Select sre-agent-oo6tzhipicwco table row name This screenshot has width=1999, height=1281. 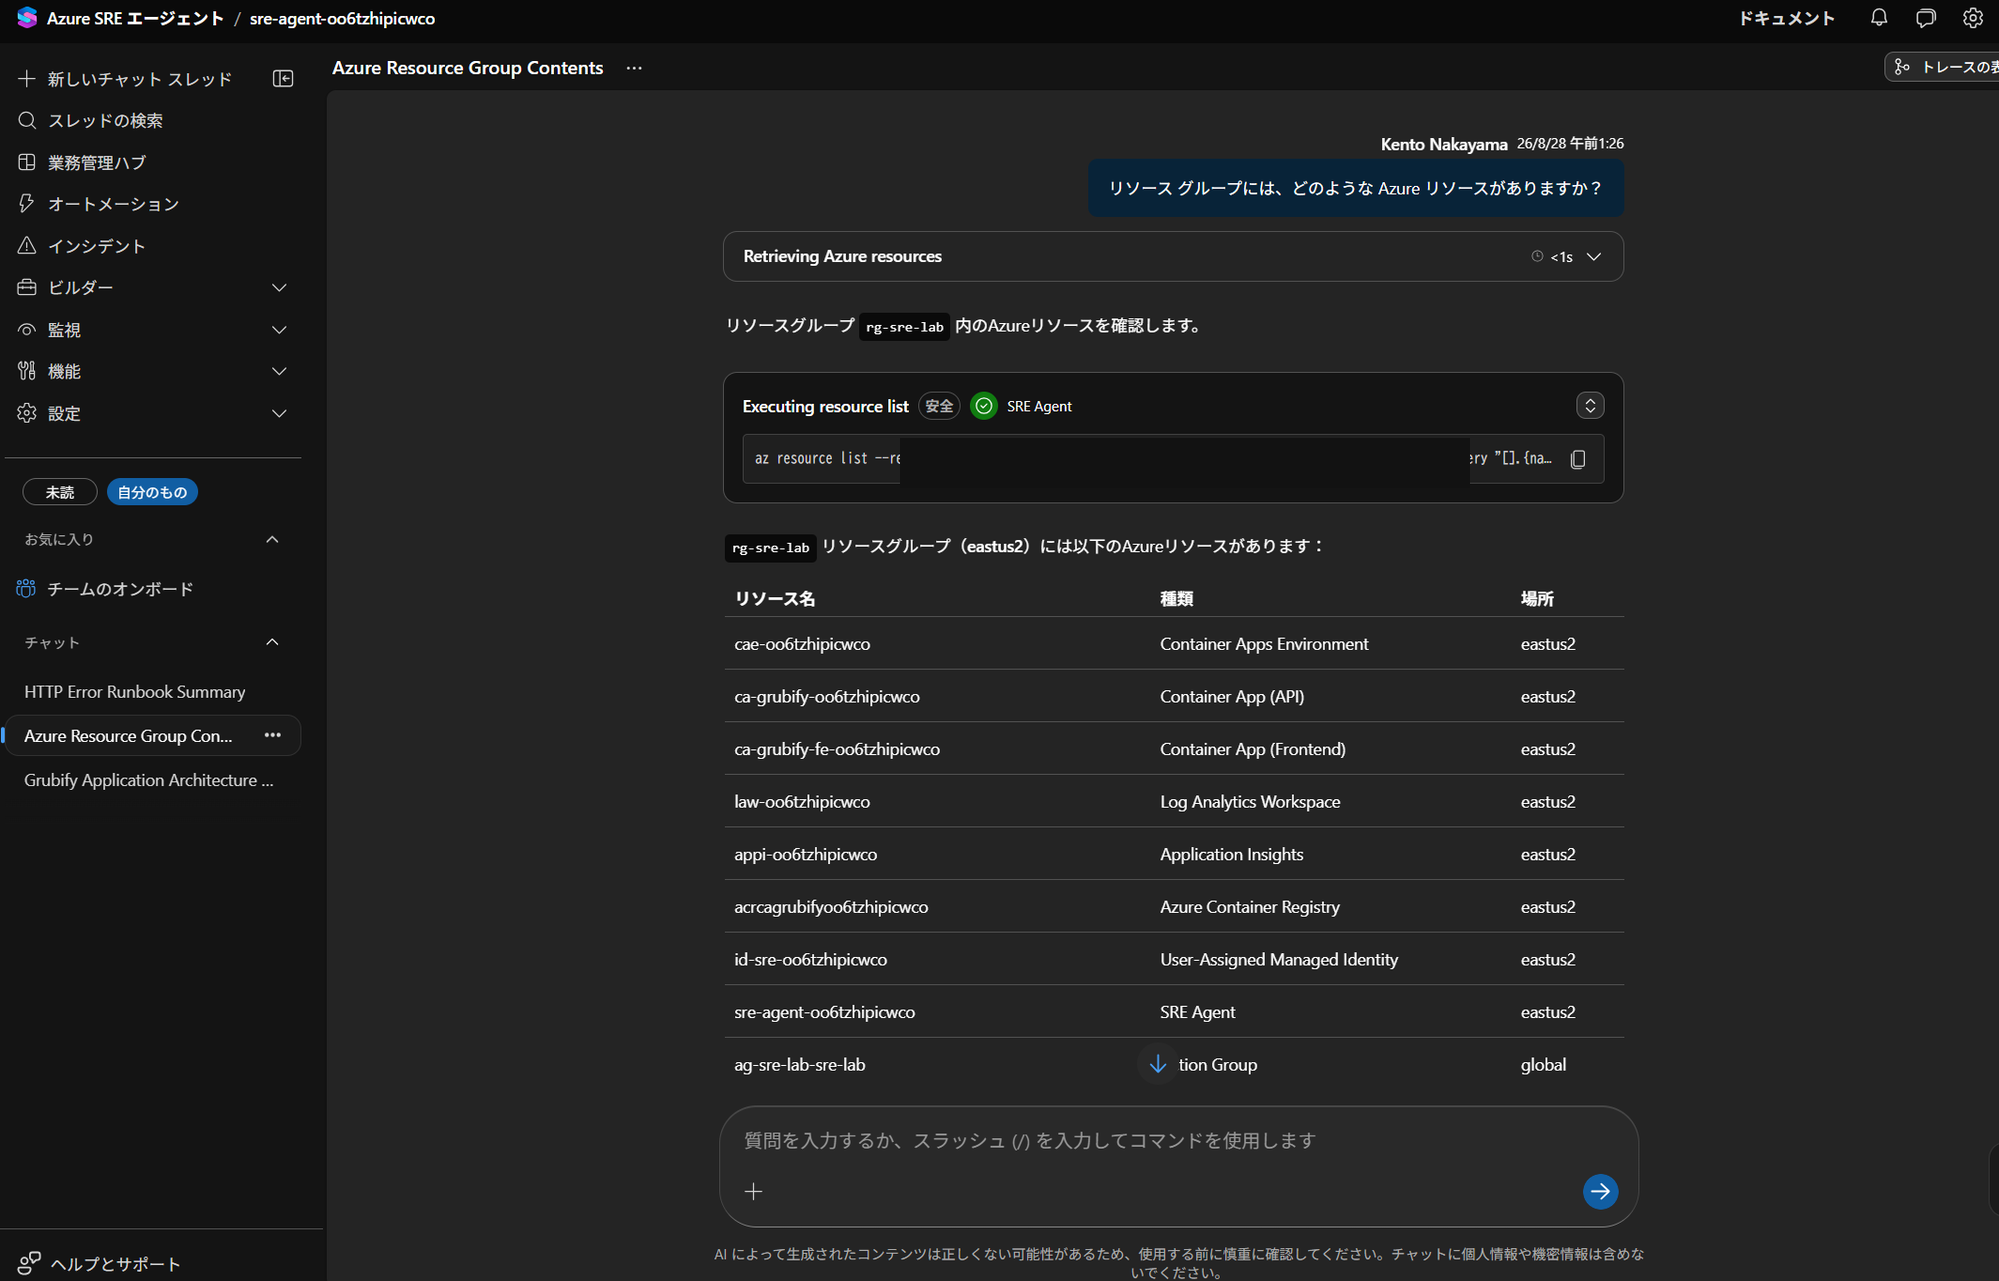coord(824,1012)
